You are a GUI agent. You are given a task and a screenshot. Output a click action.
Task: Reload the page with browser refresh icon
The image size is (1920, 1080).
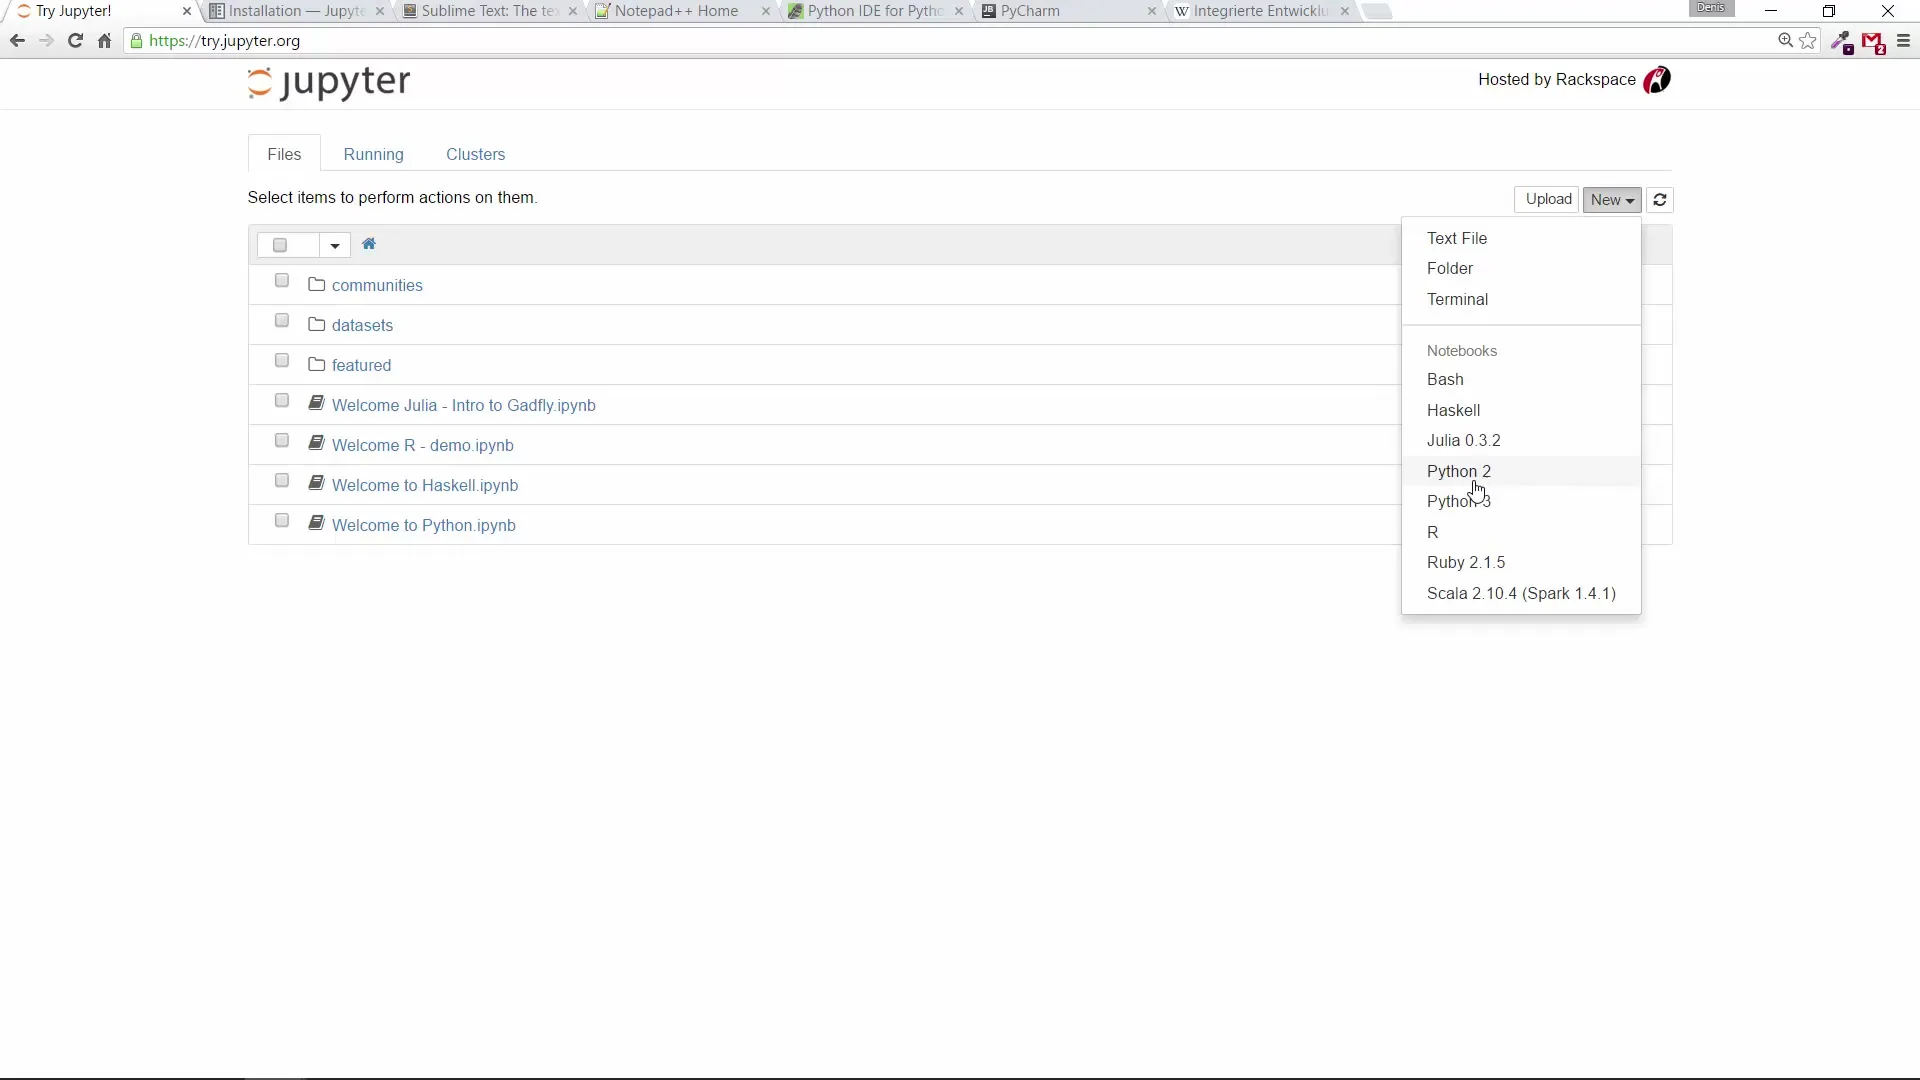pos(75,41)
